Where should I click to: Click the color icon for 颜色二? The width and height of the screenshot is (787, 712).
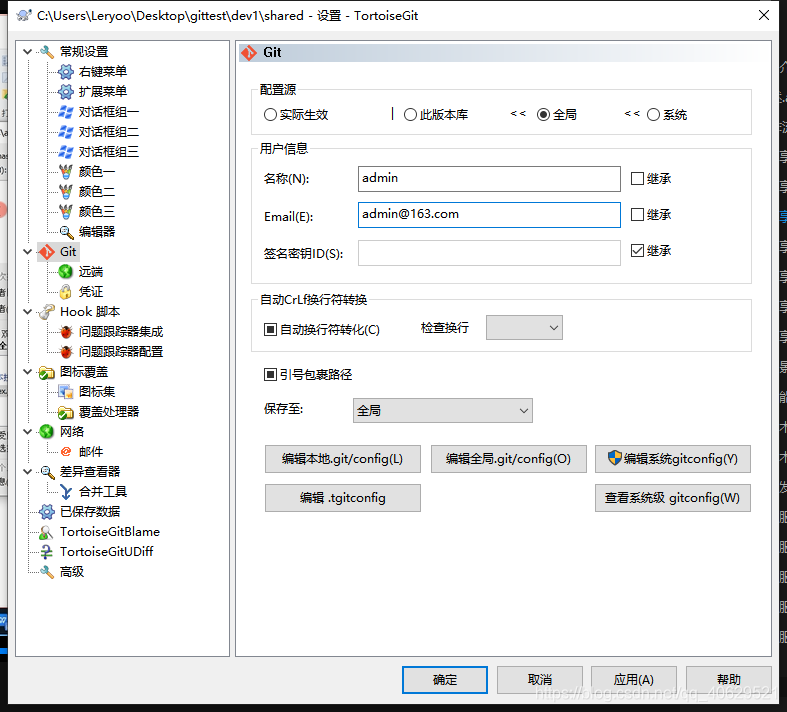click(x=66, y=192)
